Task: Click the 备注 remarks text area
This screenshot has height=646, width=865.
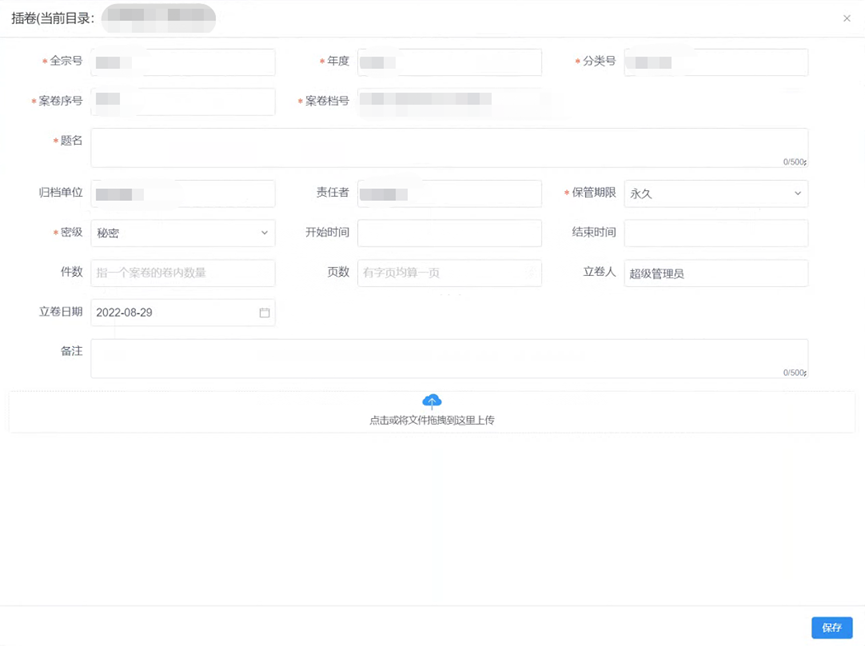Action: click(x=449, y=358)
